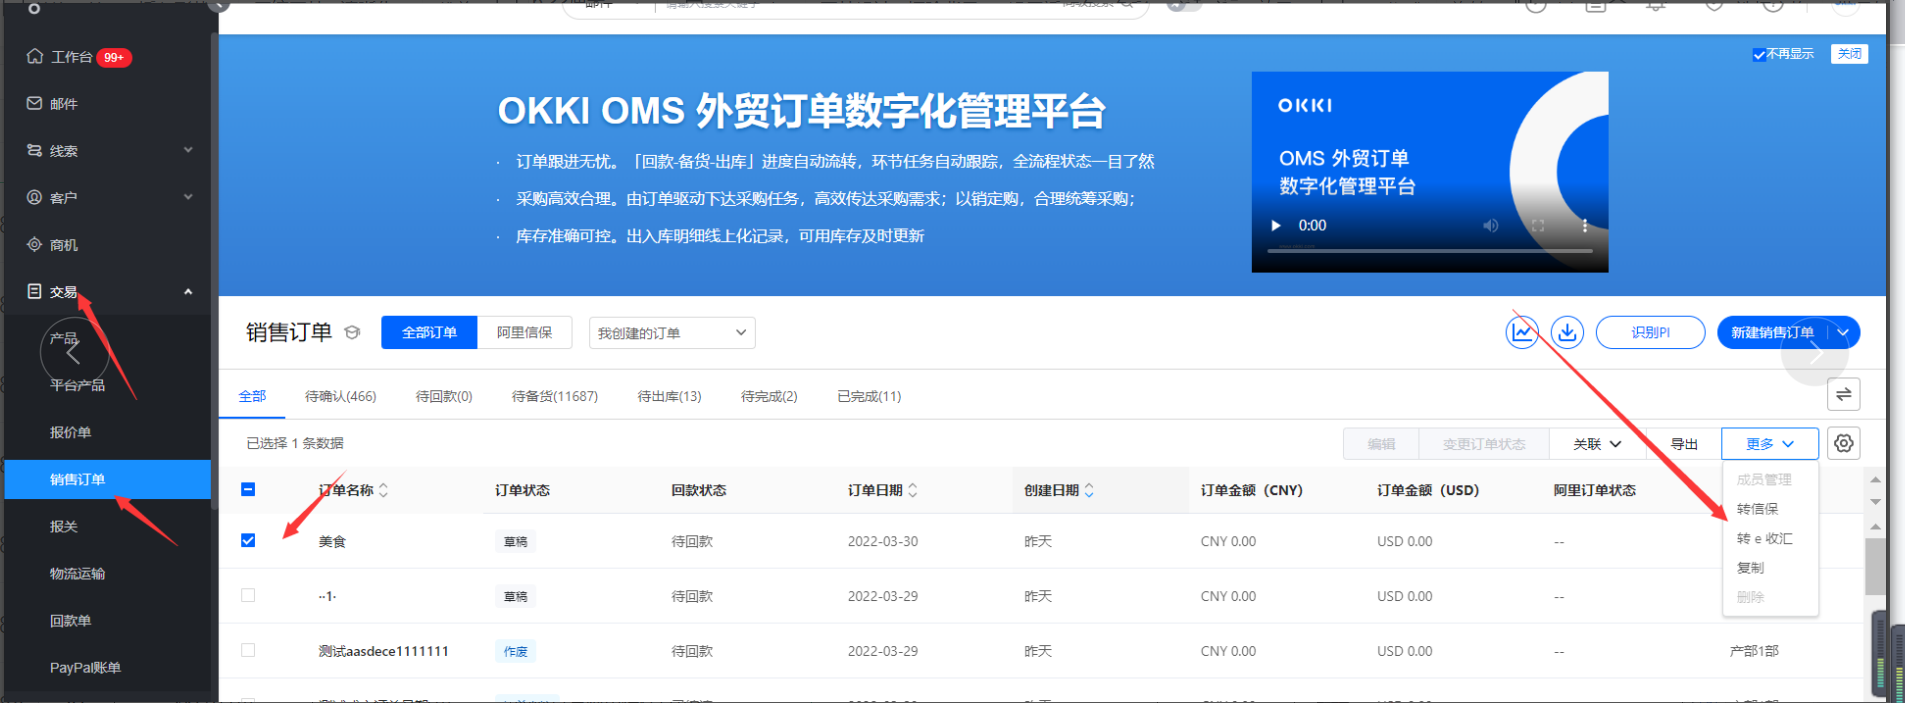Viewport: 1905px width, 703px height.
Task: Click the 编辑 button
Action: (x=1381, y=443)
